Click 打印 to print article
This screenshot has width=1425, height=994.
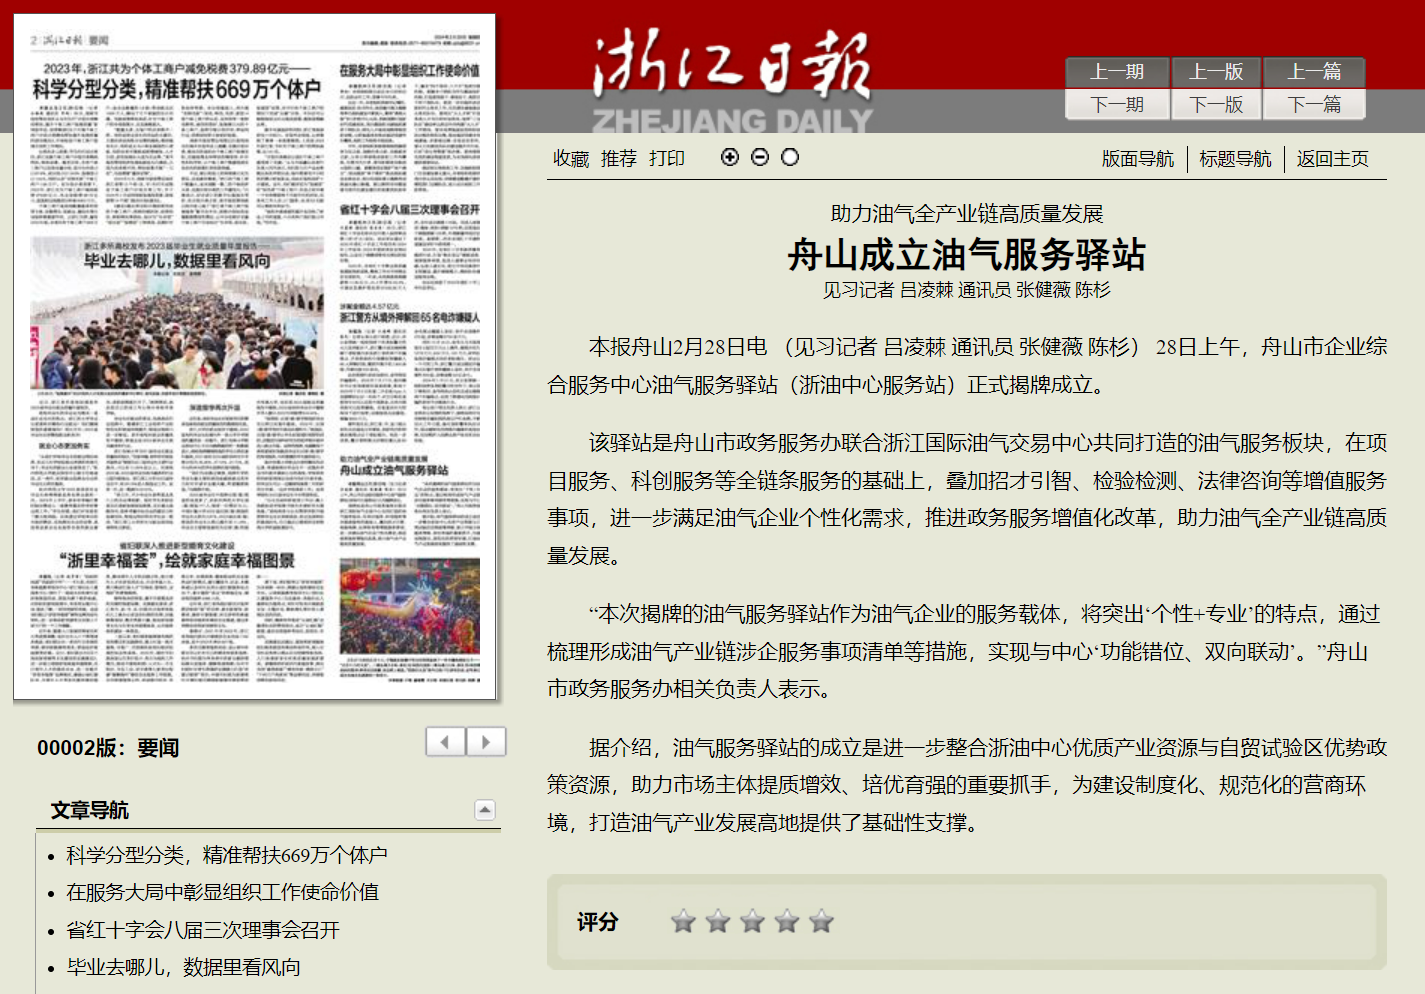tap(667, 159)
